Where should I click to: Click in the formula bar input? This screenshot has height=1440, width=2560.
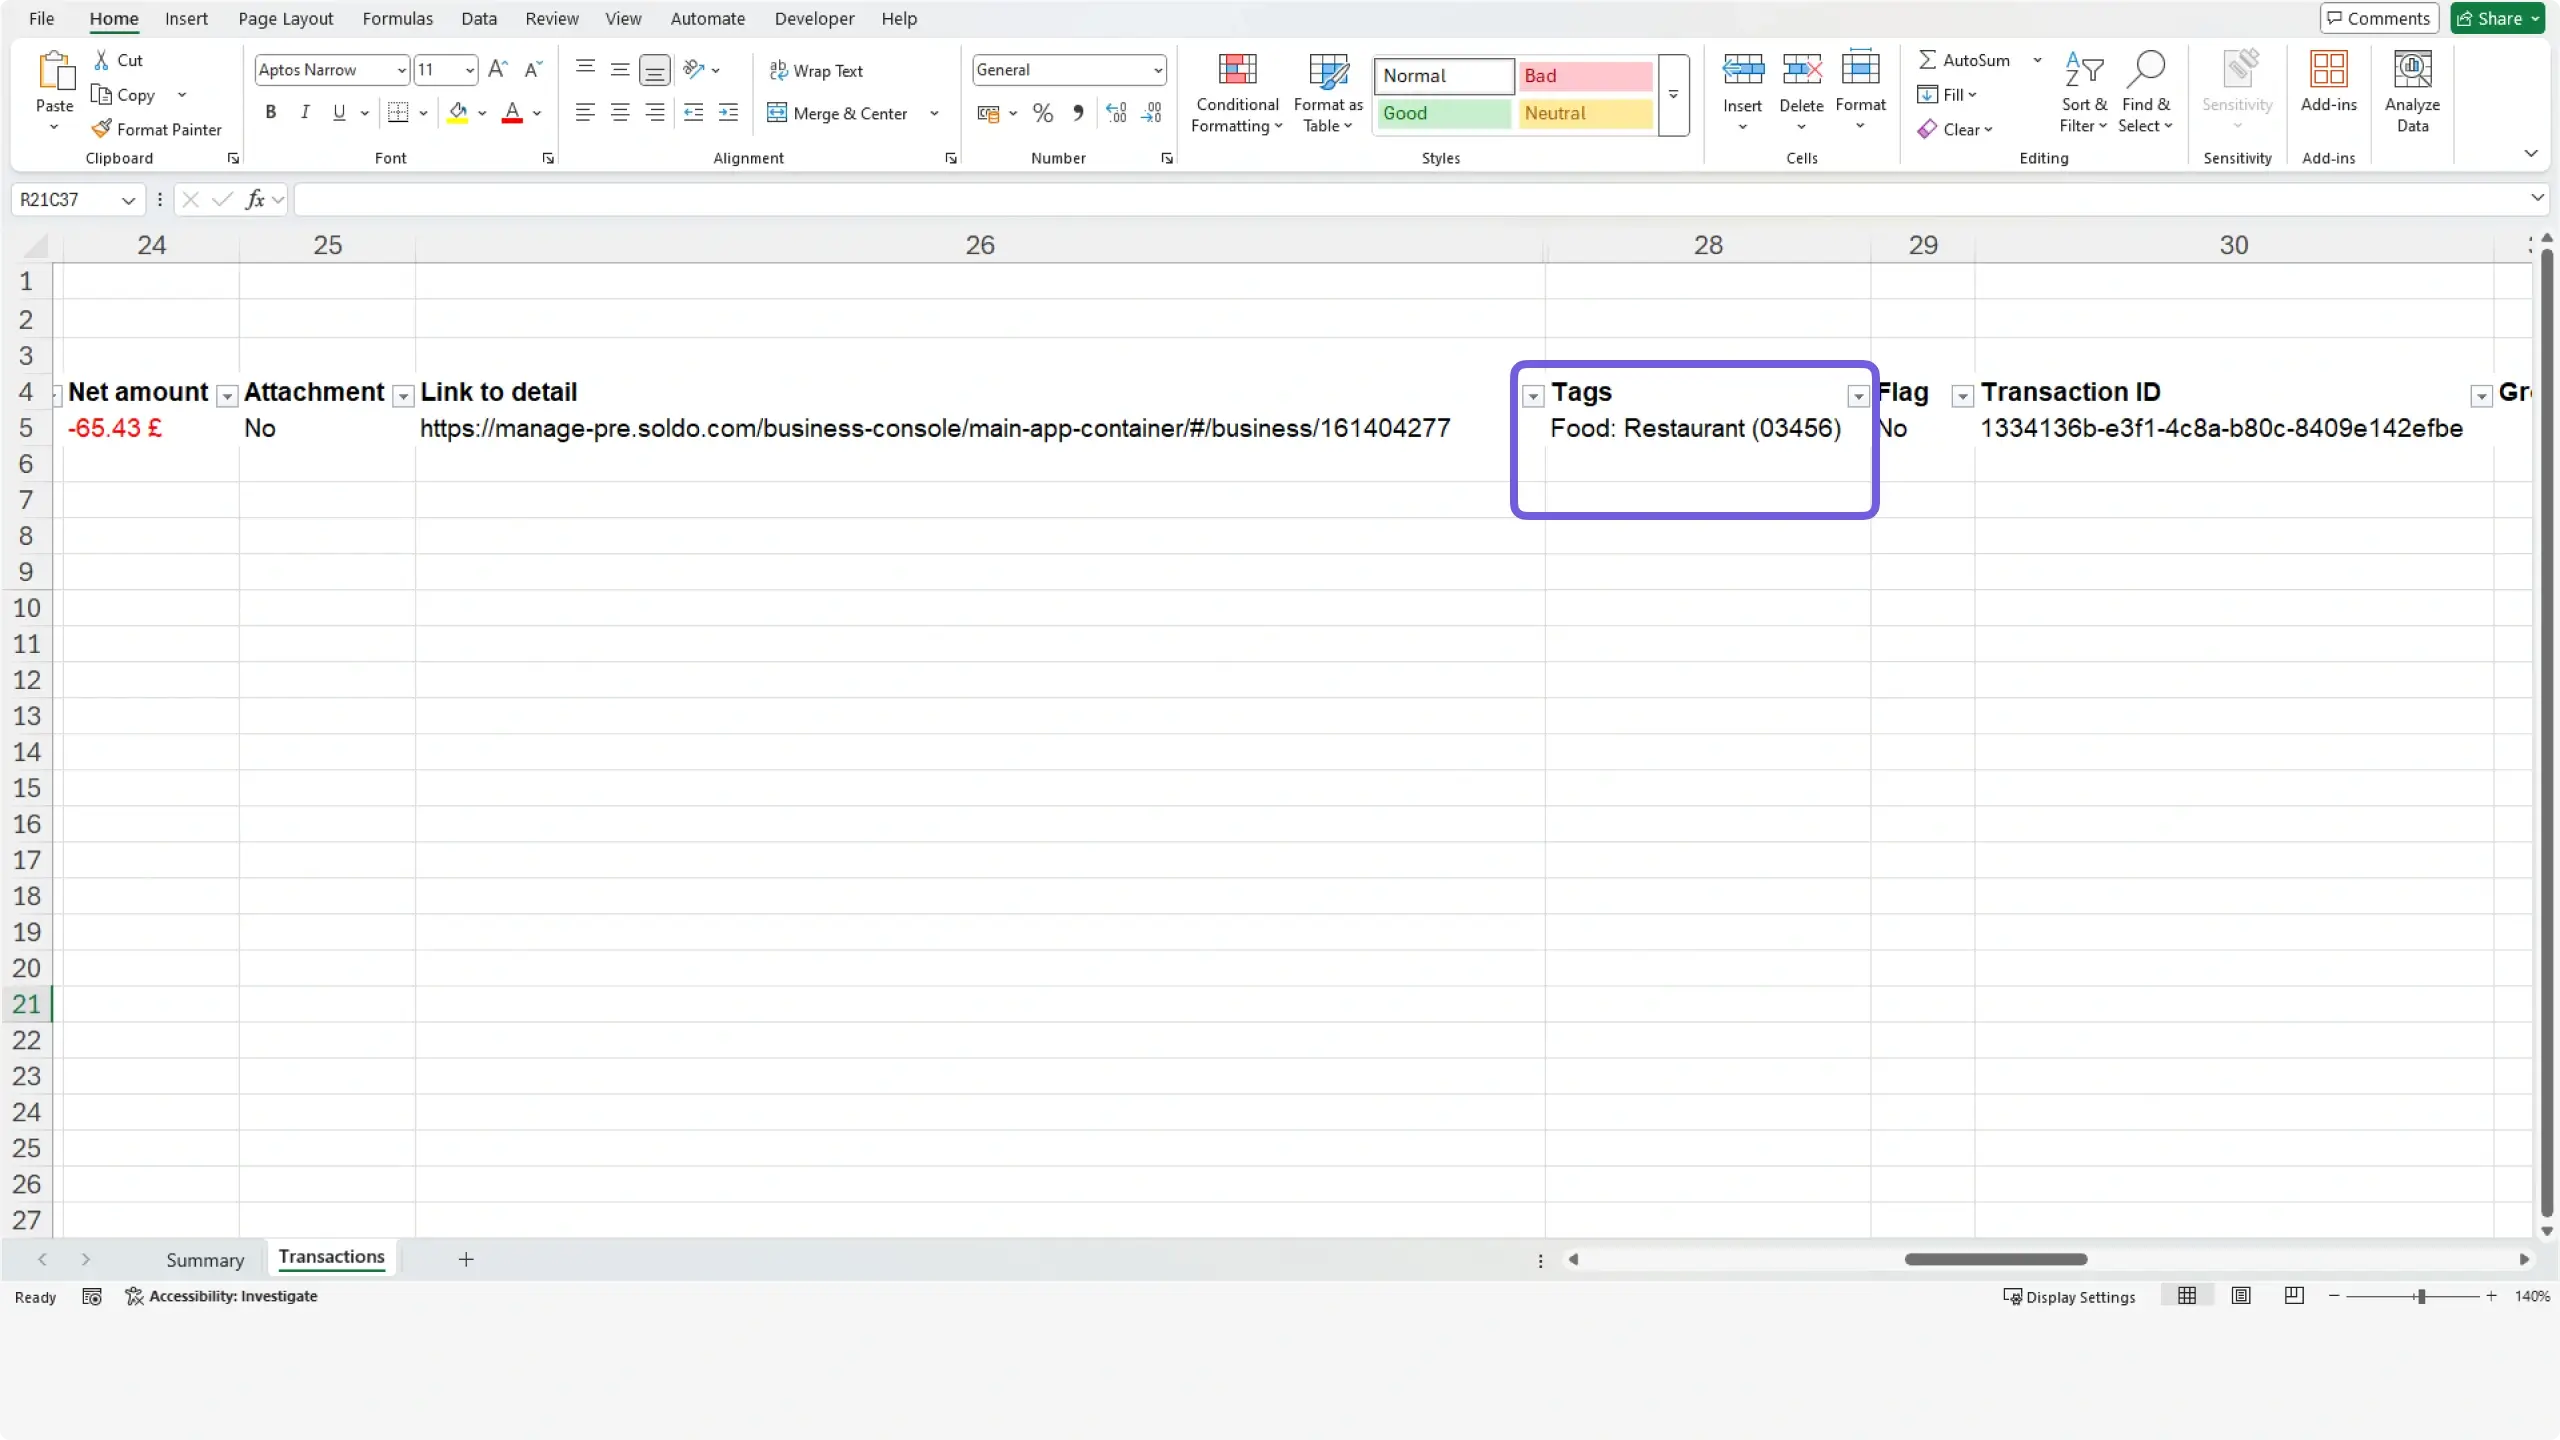(1410, 199)
